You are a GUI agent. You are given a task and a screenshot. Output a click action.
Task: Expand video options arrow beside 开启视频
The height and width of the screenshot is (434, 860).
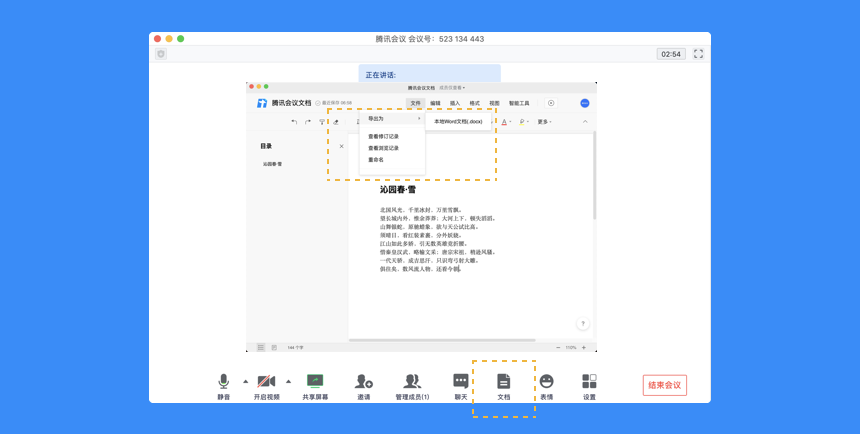pyautogui.click(x=288, y=381)
